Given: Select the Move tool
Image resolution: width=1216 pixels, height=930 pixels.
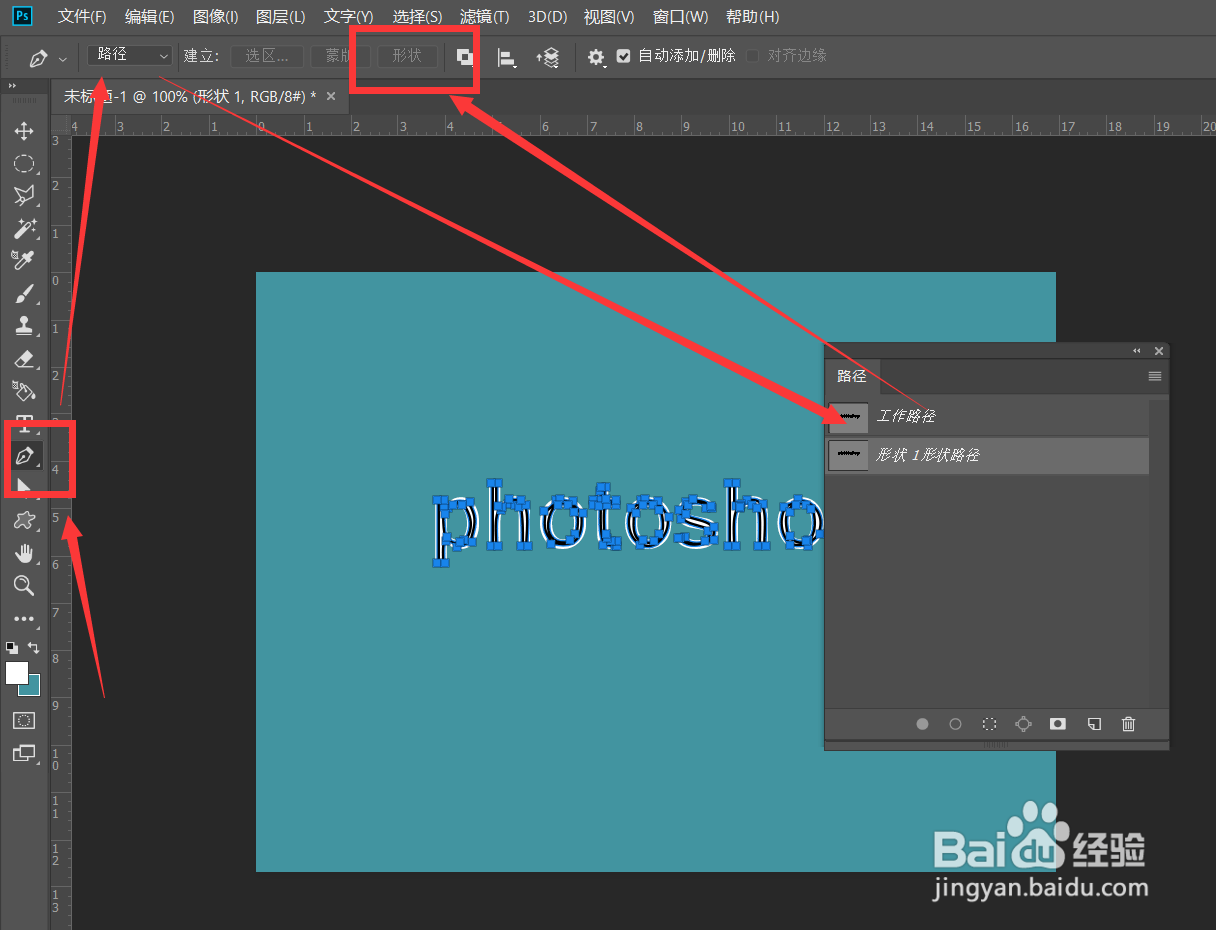Looking at the screenshot, I should click(x=24, y=131).
